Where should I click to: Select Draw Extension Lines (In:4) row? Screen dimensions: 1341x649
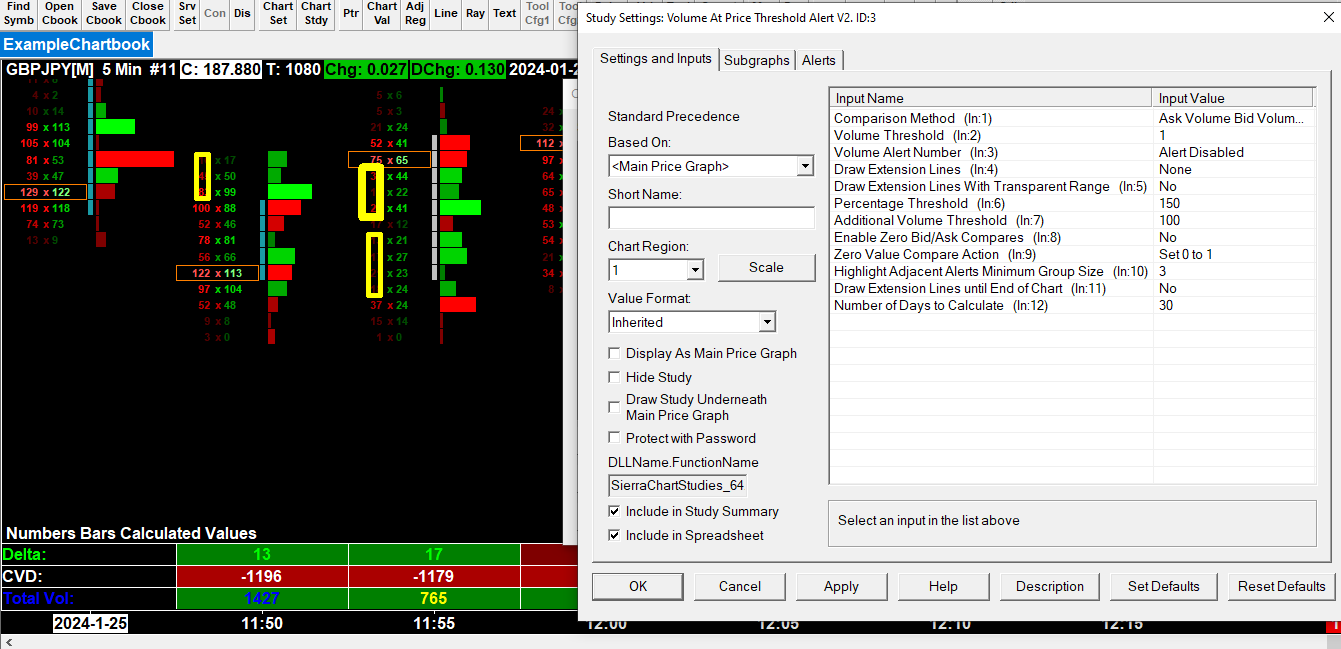click(1072, 169)
